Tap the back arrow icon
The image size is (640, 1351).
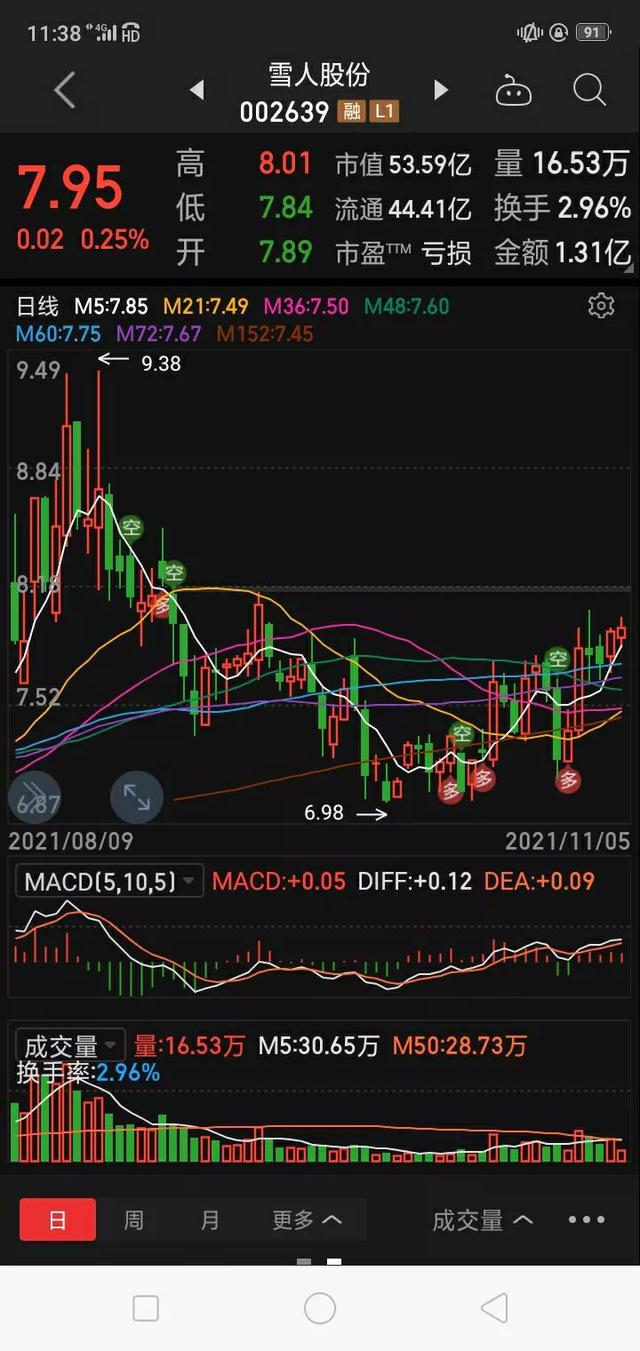click(64, 91)
